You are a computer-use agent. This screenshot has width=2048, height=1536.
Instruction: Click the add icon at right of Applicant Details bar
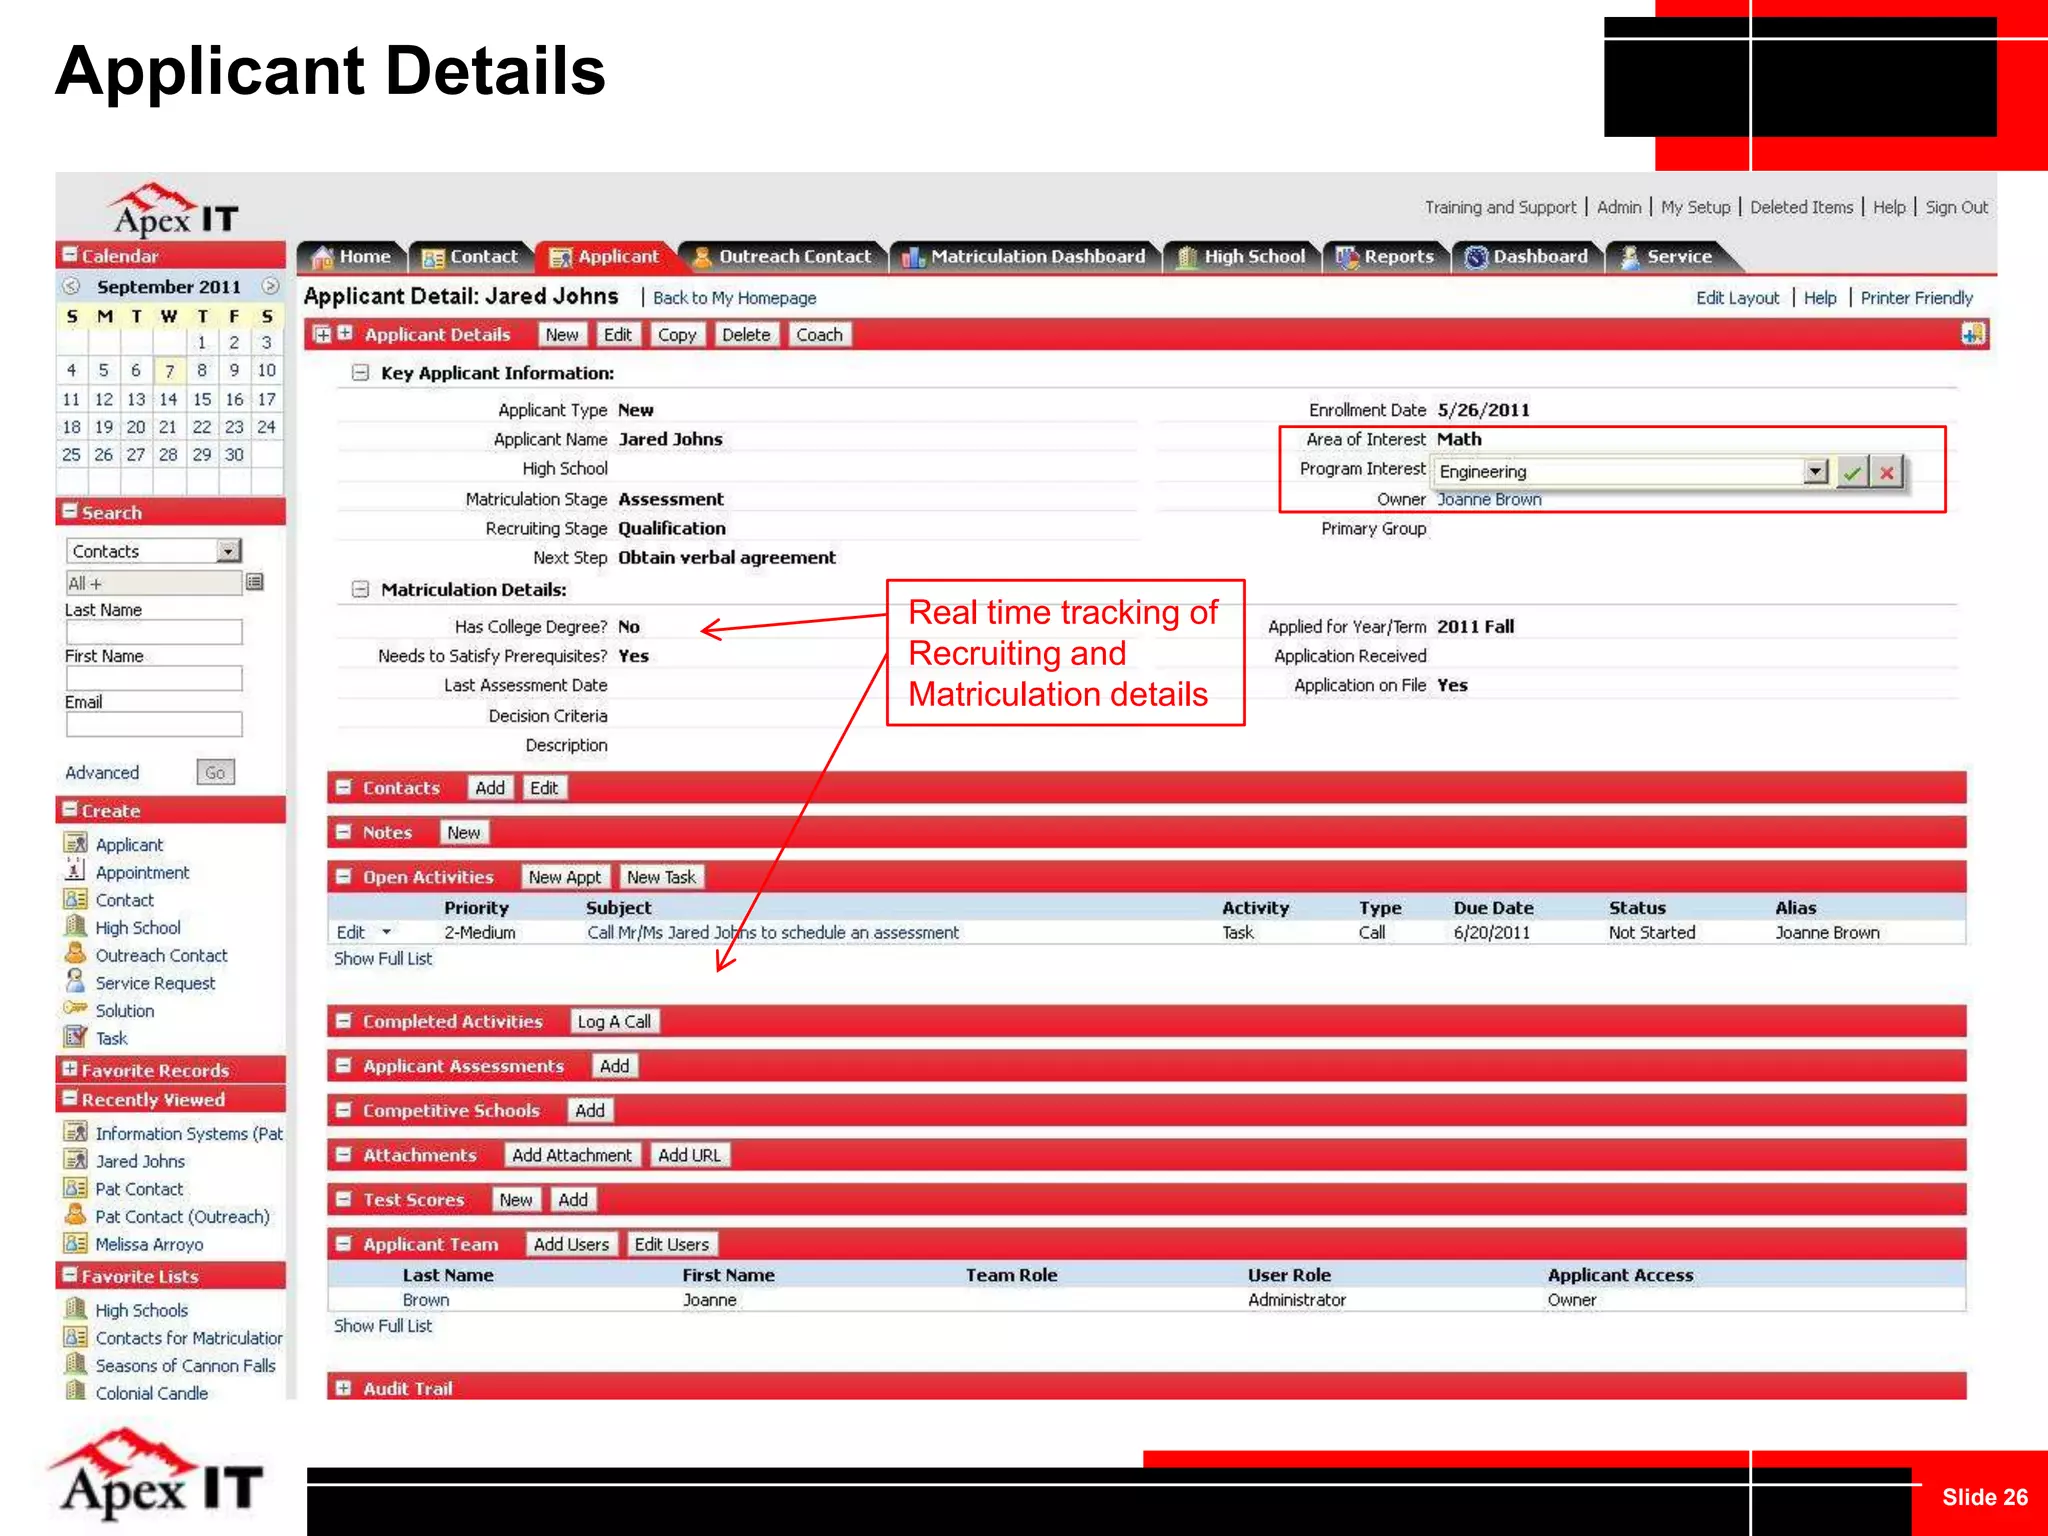point(1973,334)
